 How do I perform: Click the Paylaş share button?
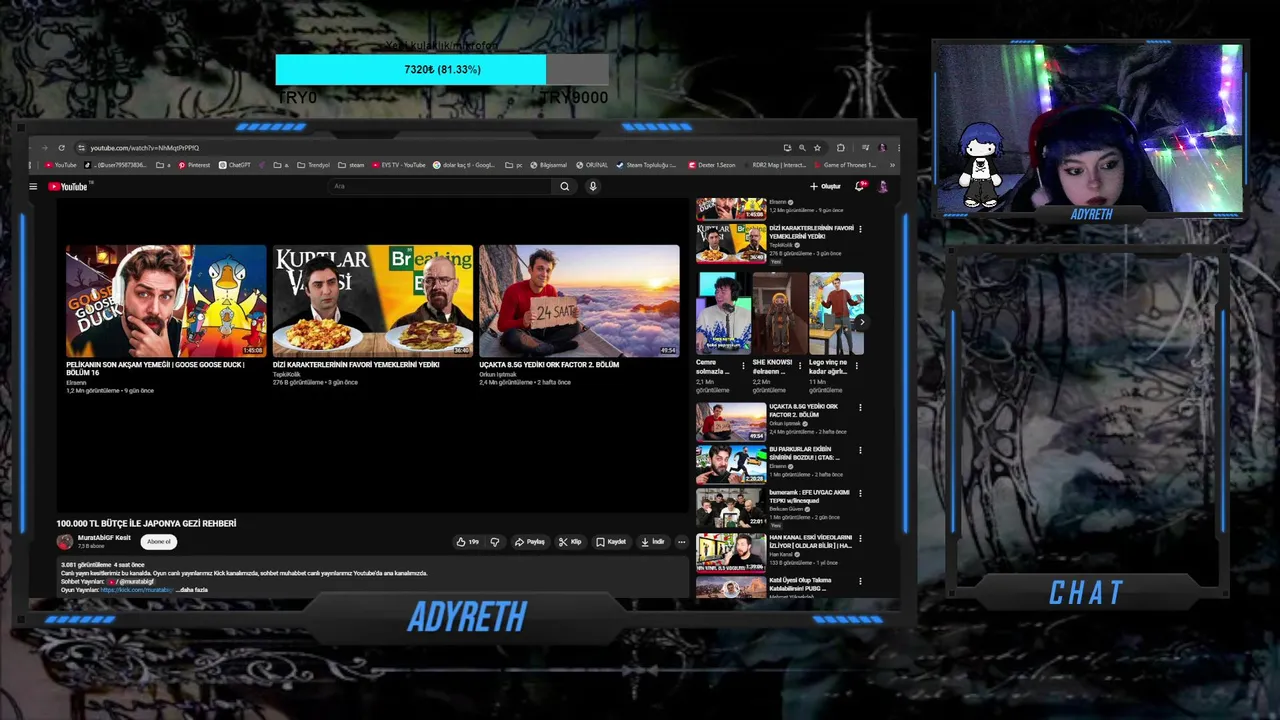pos(530,542)
